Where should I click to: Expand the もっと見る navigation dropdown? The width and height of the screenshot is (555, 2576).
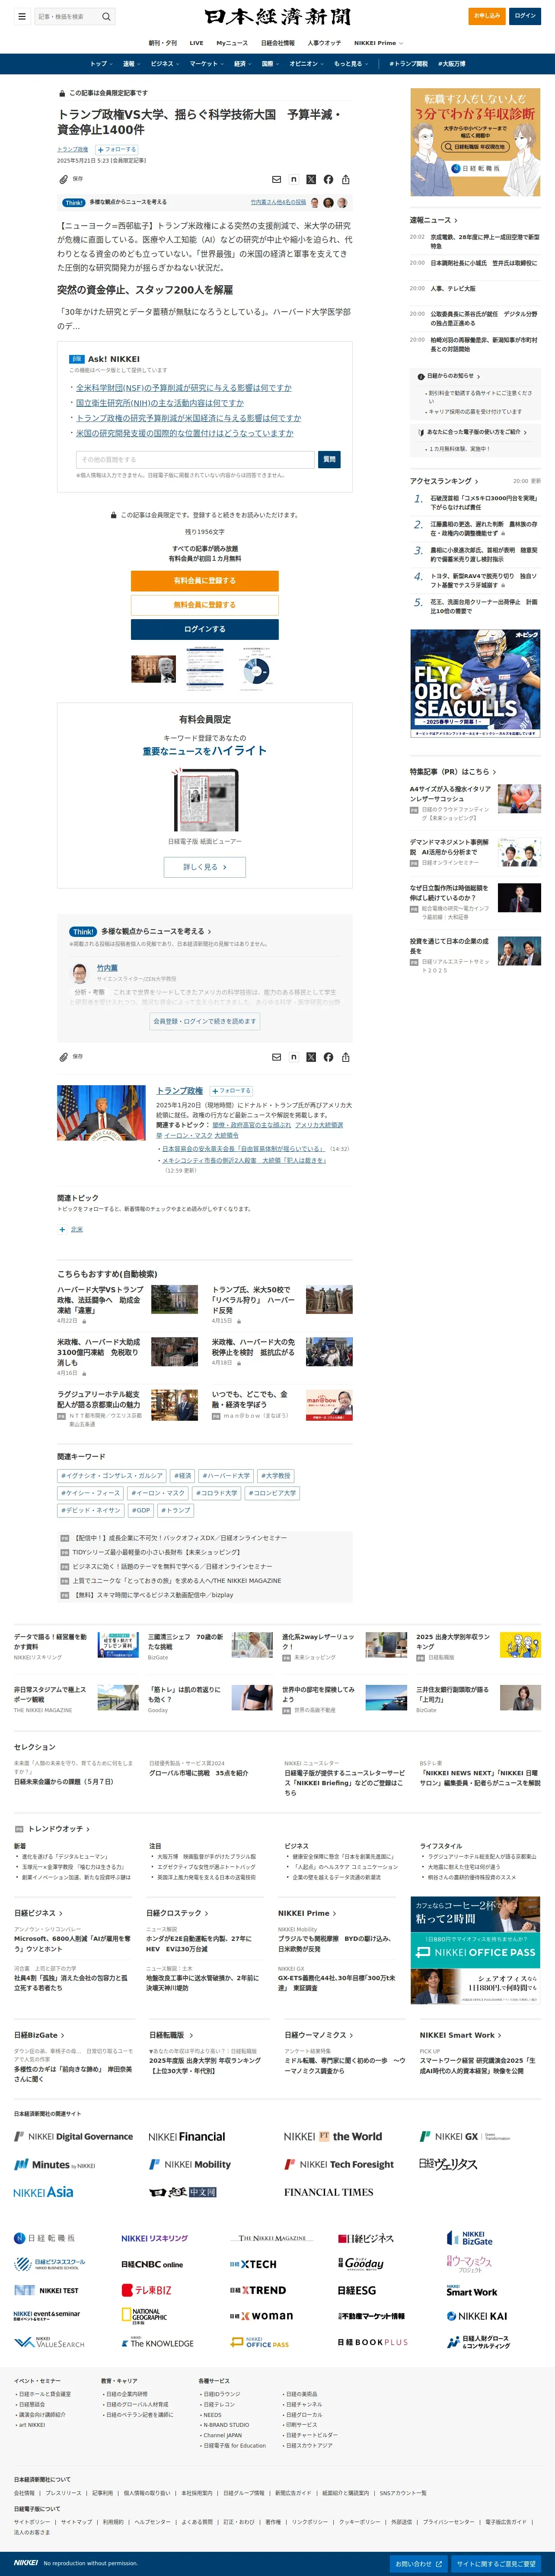pos(350,64)
